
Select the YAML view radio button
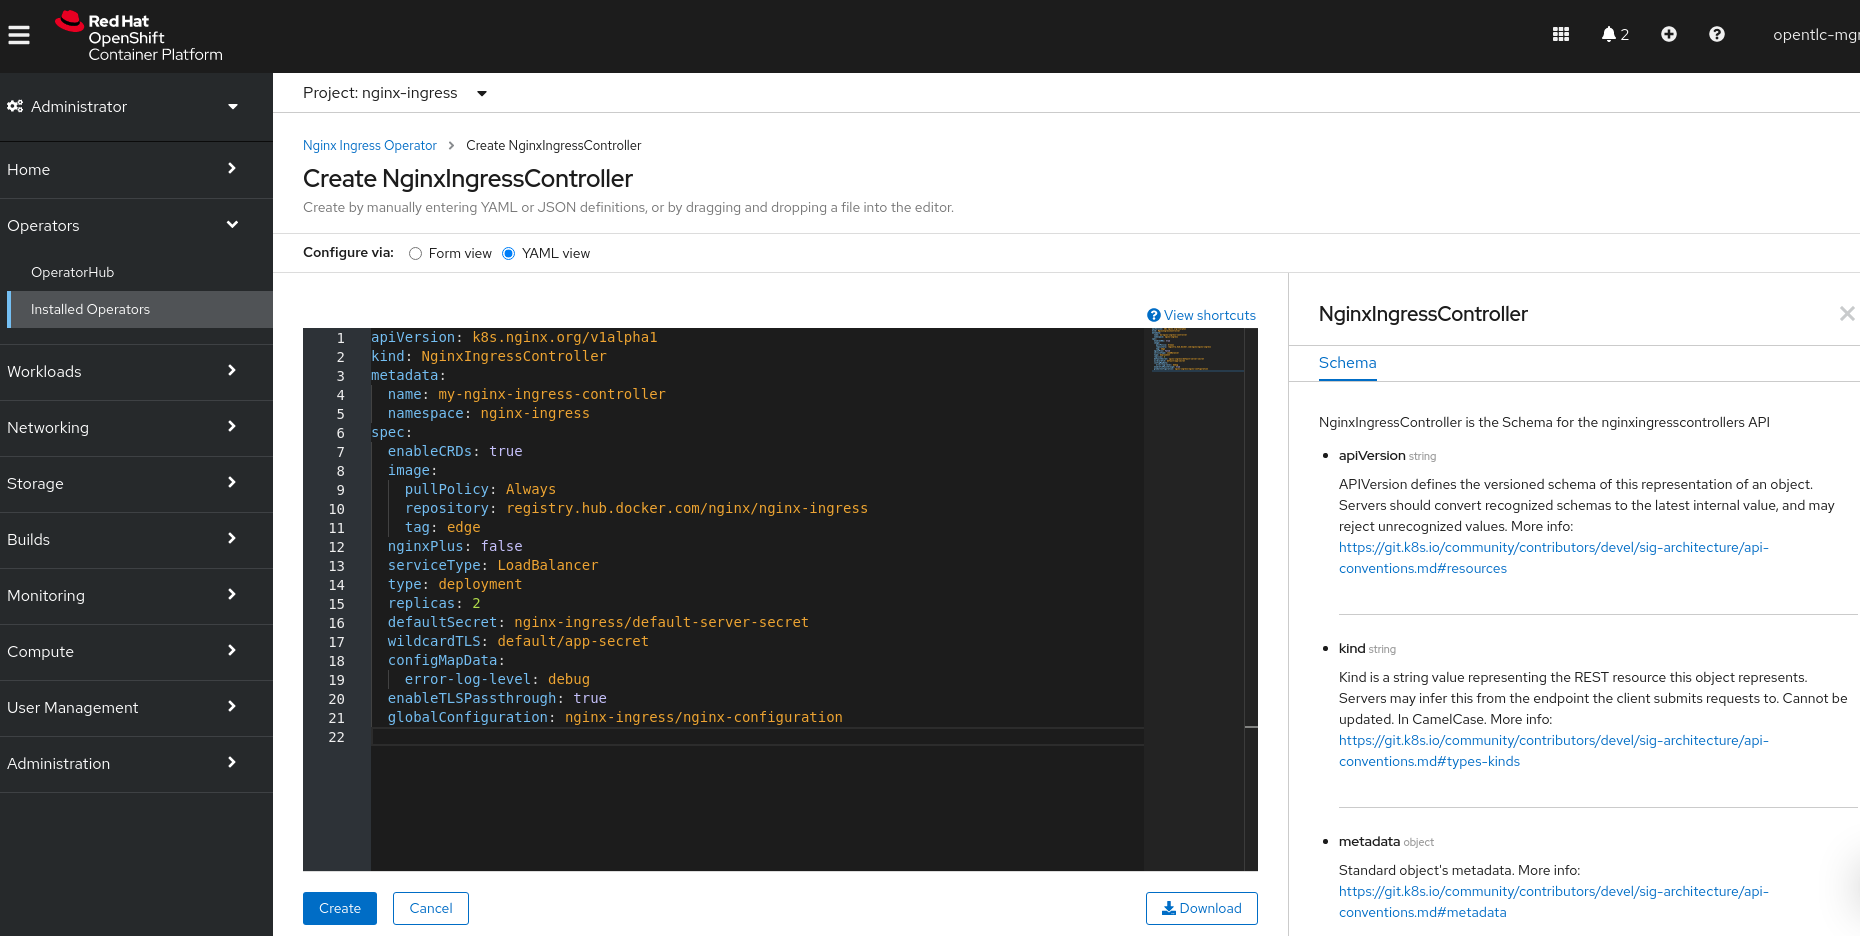point(509,254)
